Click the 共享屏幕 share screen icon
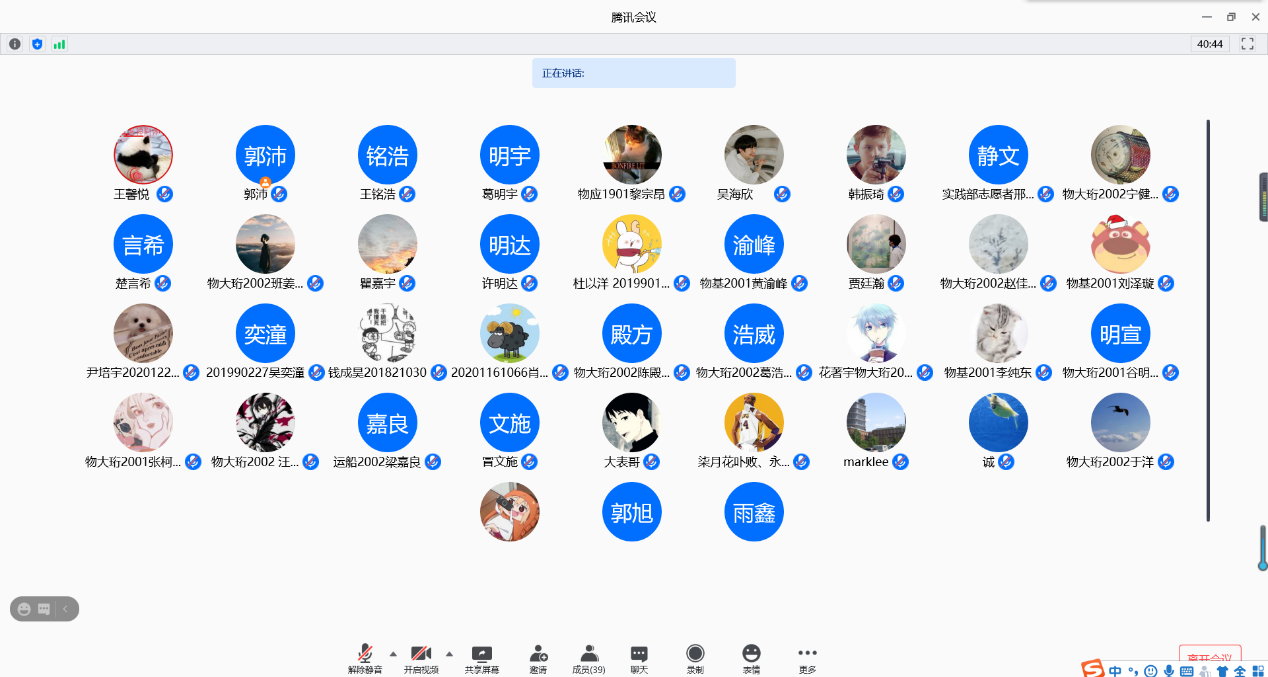The image size is (1268, 677). click(482, 654)
